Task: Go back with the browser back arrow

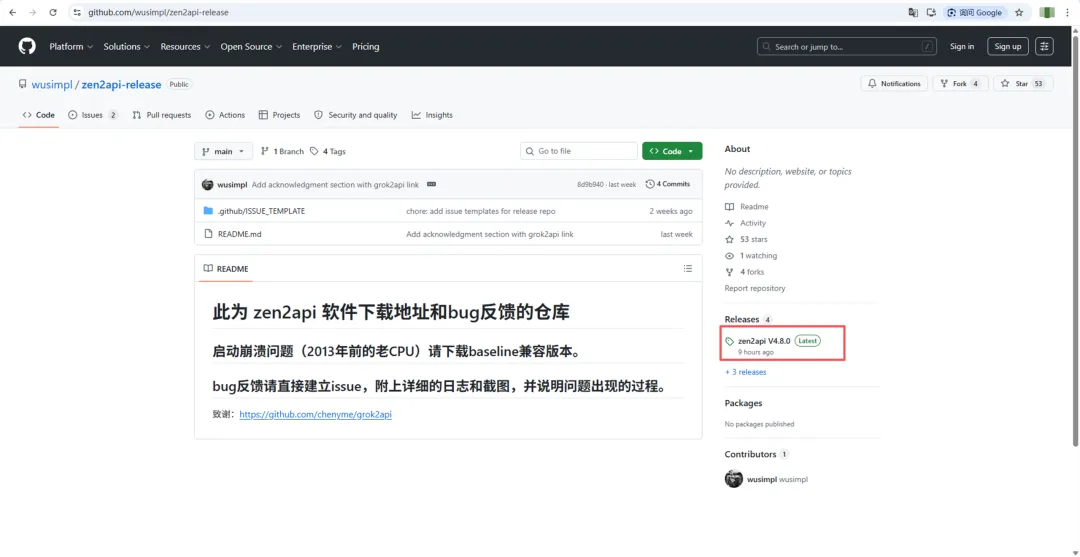Action: tap(12, 12)
